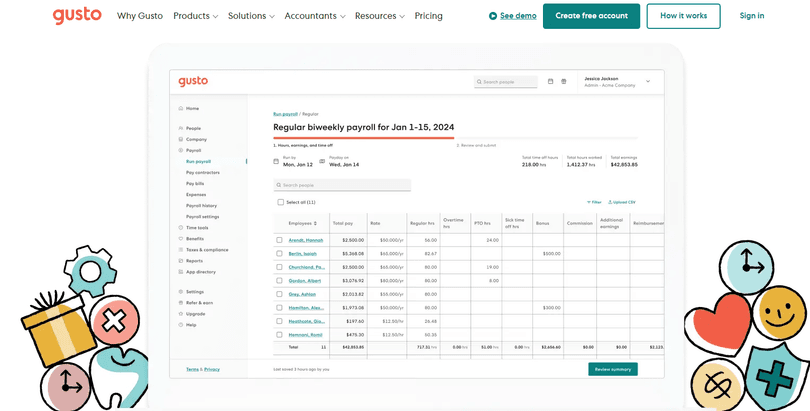Click the Gusto logo in the top navigation

[x=77, y=16]
